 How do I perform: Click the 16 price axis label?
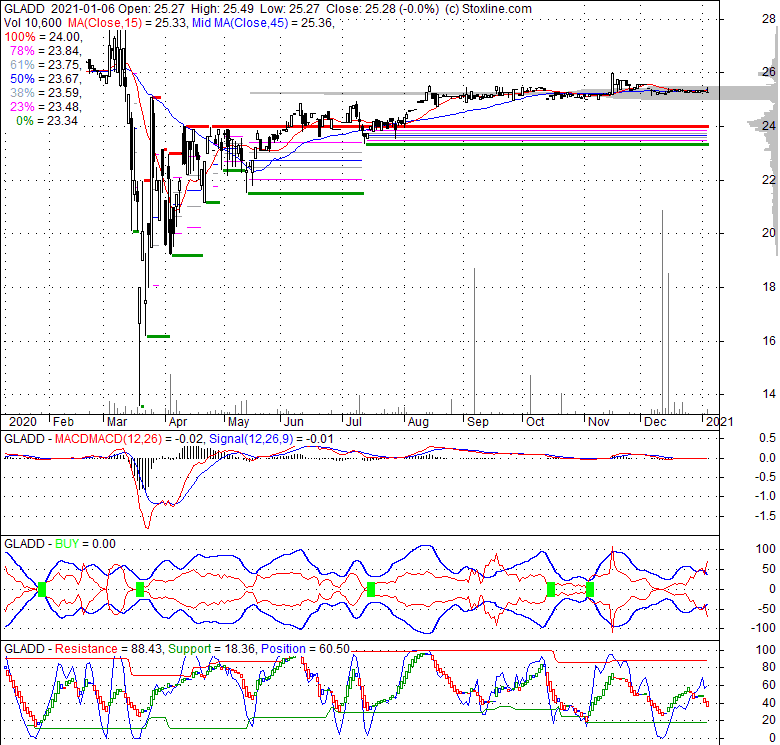769,340
